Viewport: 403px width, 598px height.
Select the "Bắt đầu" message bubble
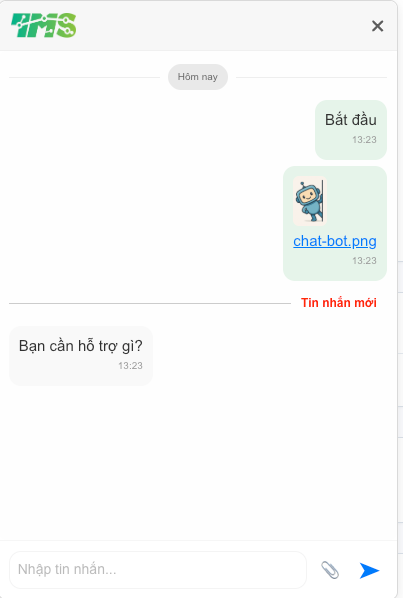(351, 130)
